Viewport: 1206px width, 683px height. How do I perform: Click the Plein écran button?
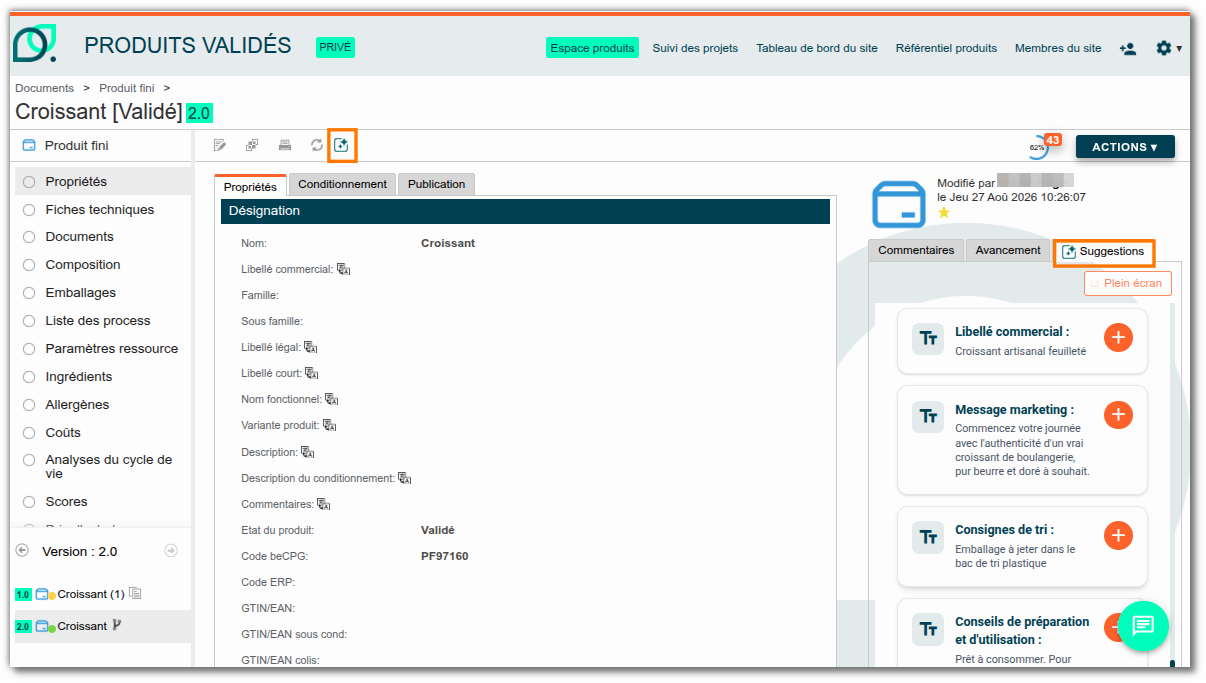click(1127, 283)
